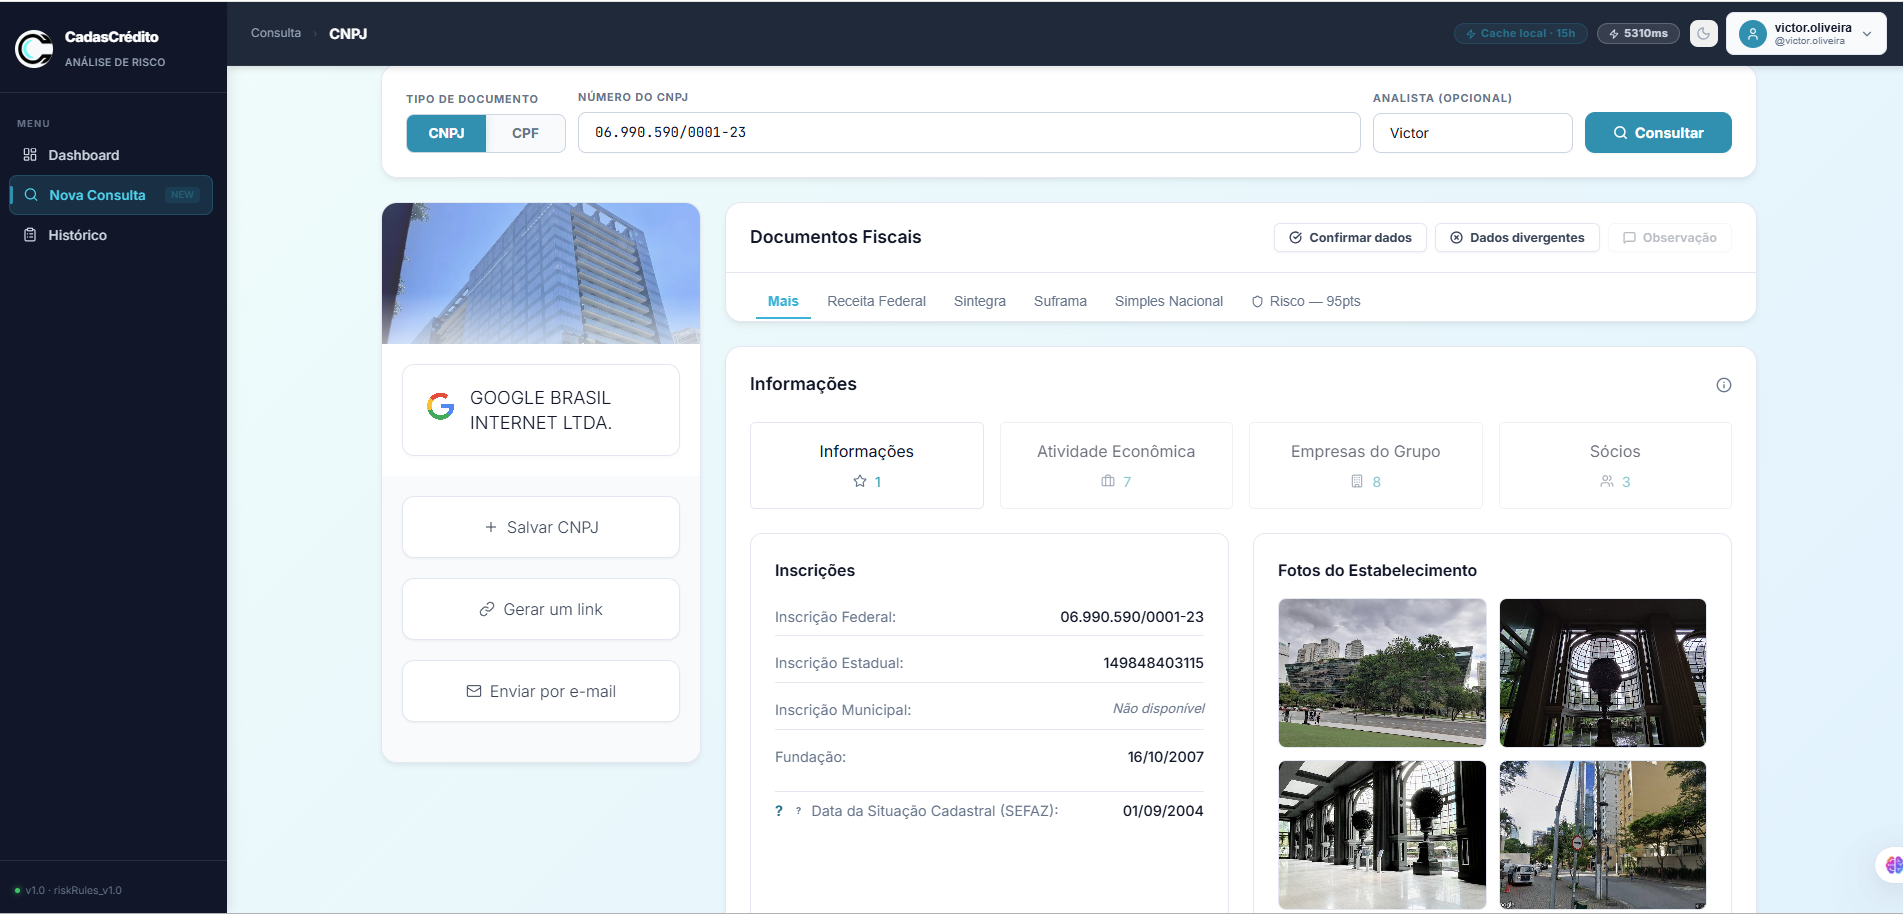
Task: Click Gerar um link button
Action: point(541,609)
